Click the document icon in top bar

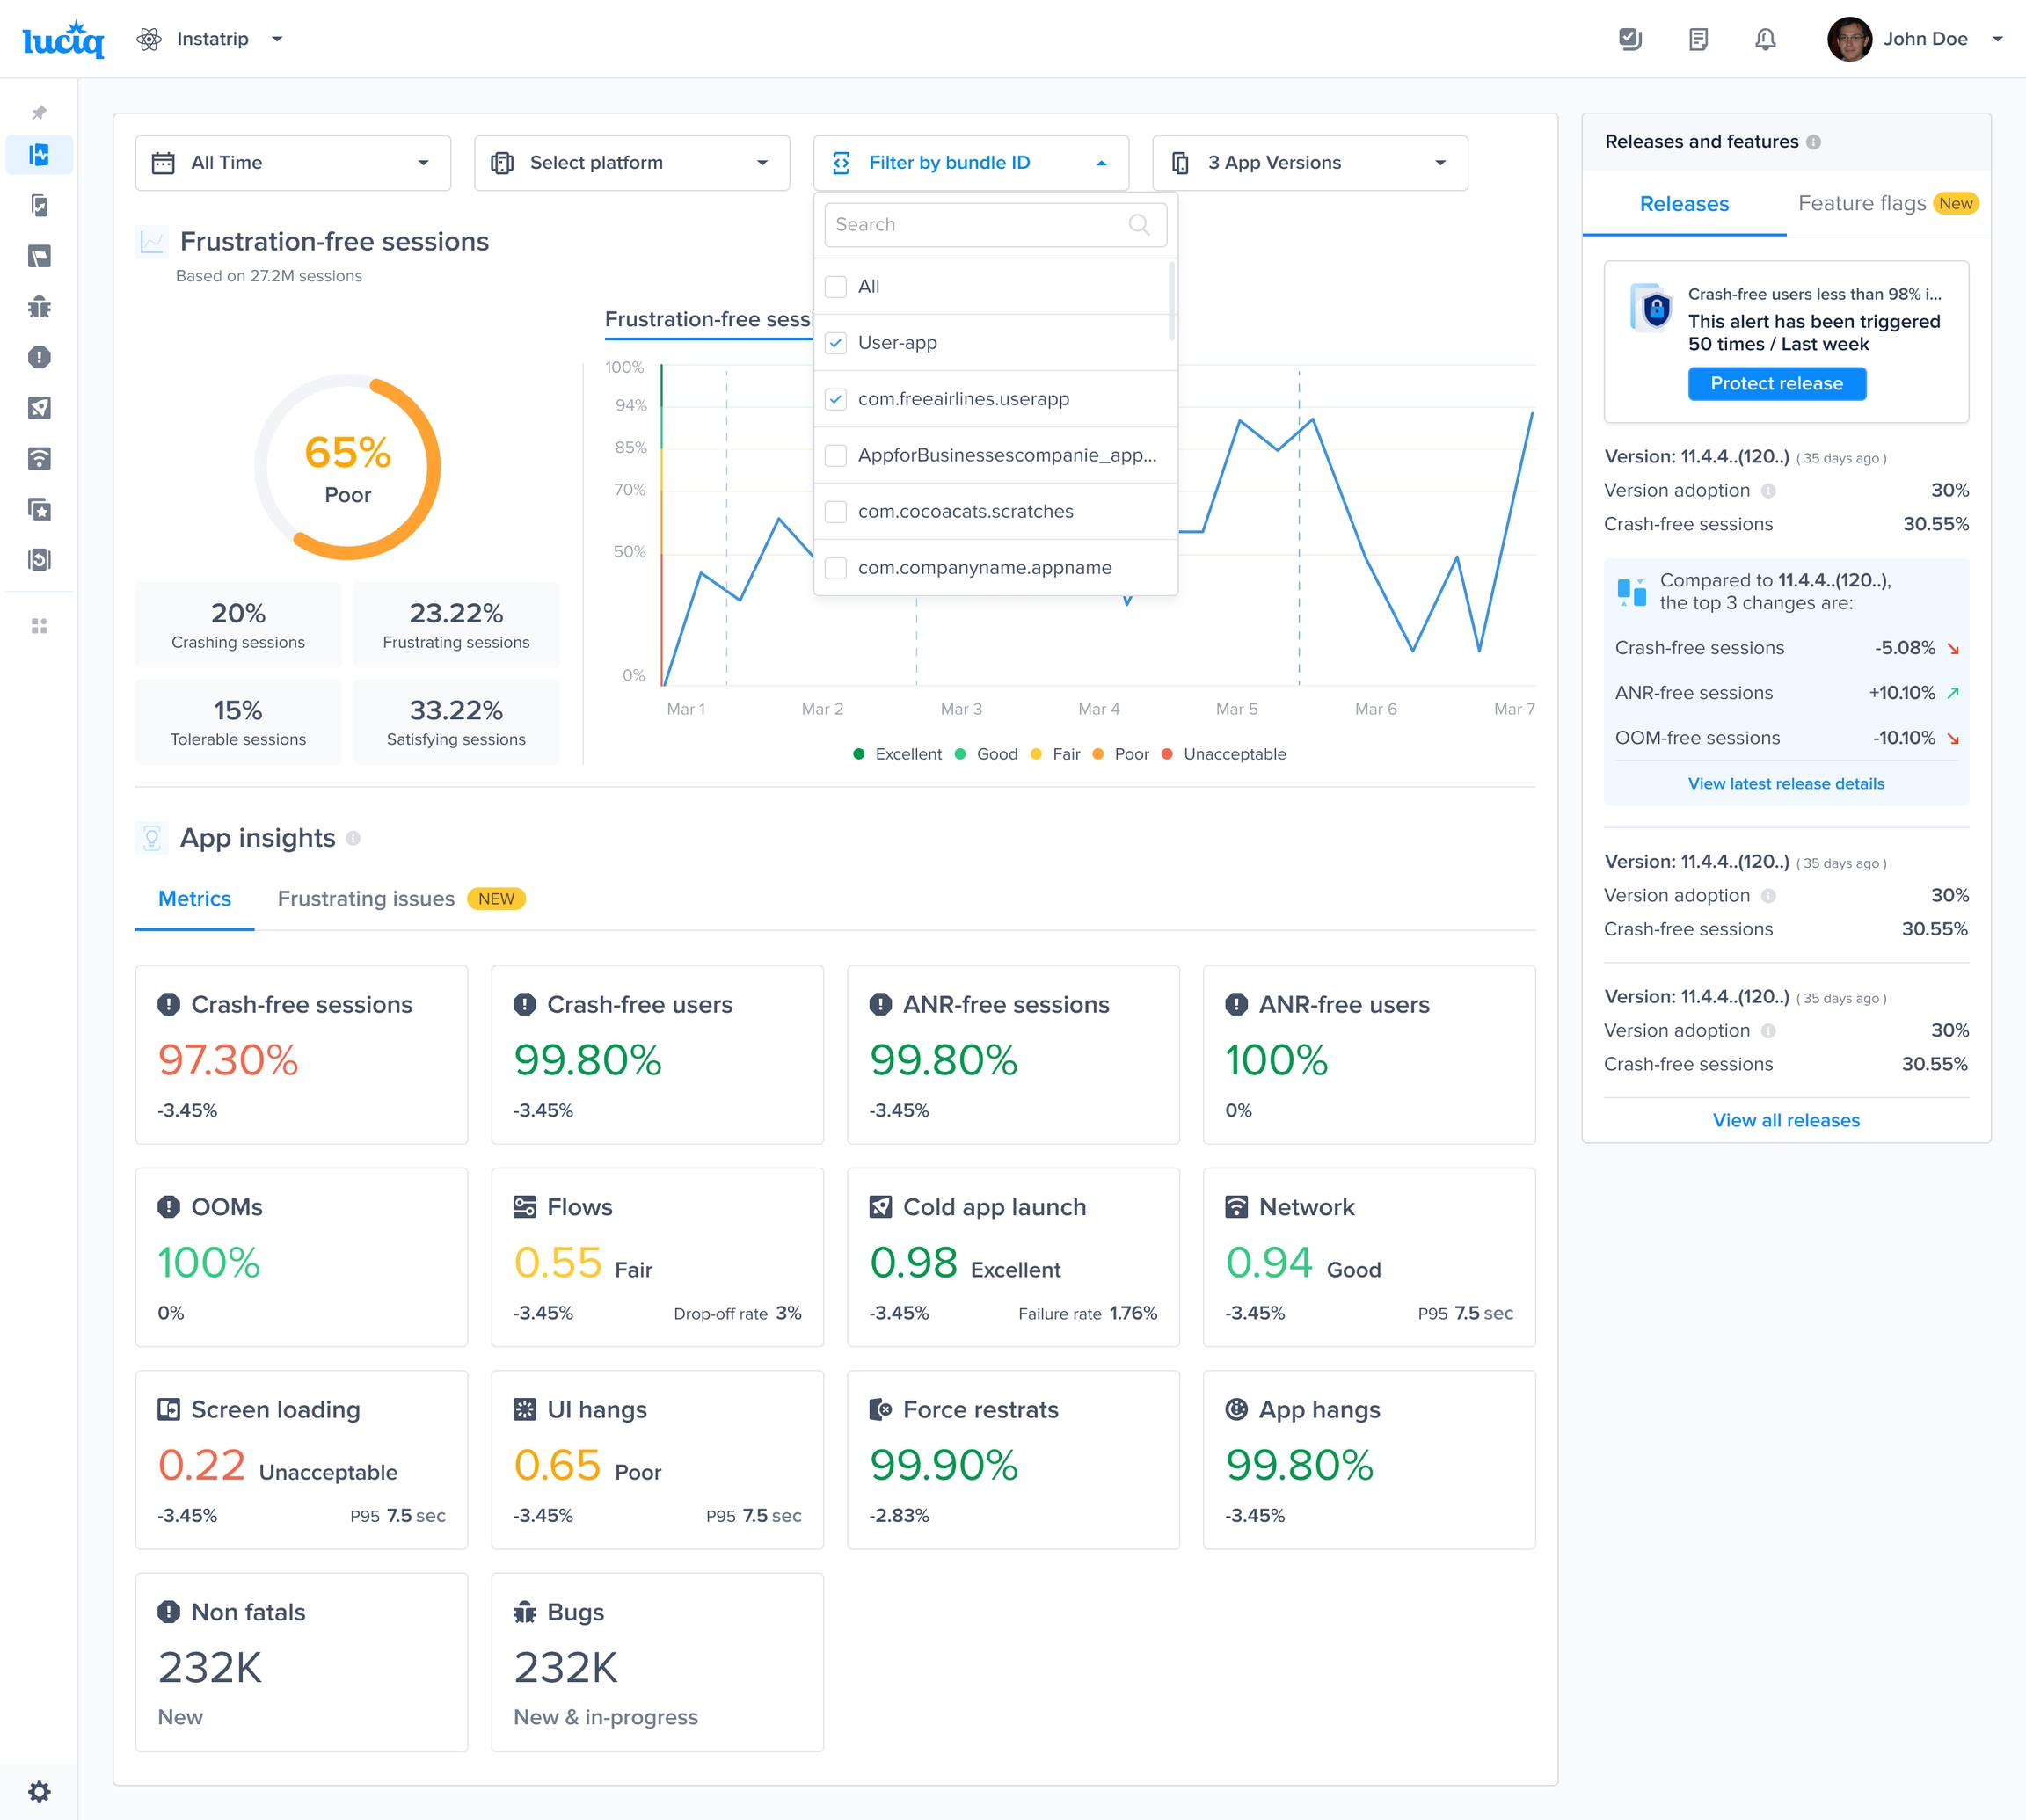(x=1698, y=39)
